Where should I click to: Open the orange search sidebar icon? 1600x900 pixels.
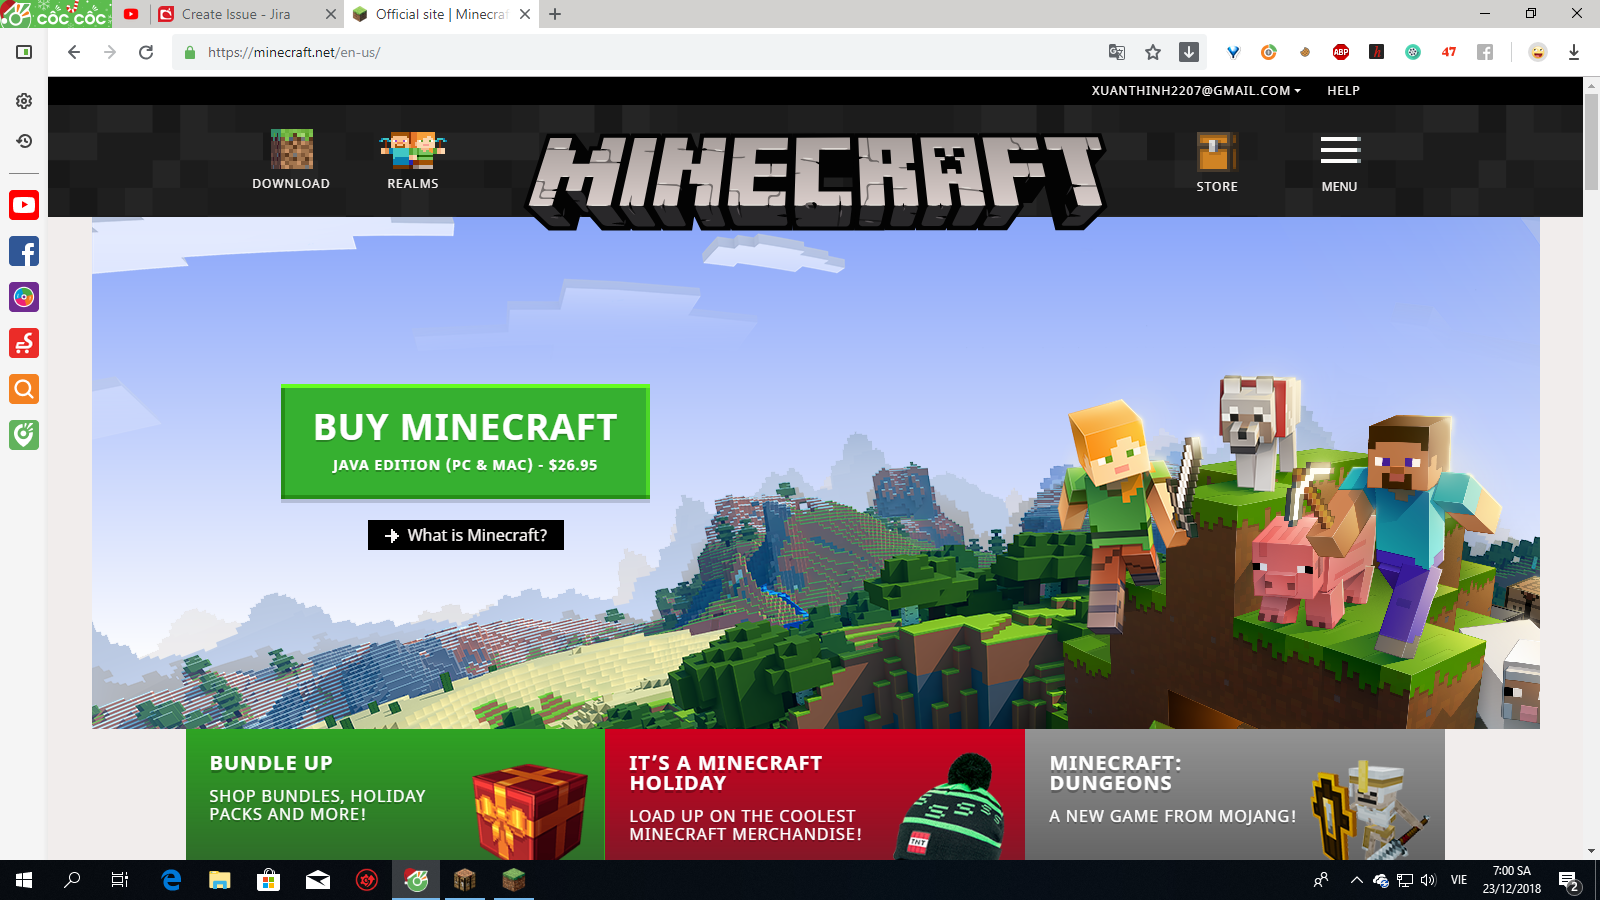click(x=24, y=389)
